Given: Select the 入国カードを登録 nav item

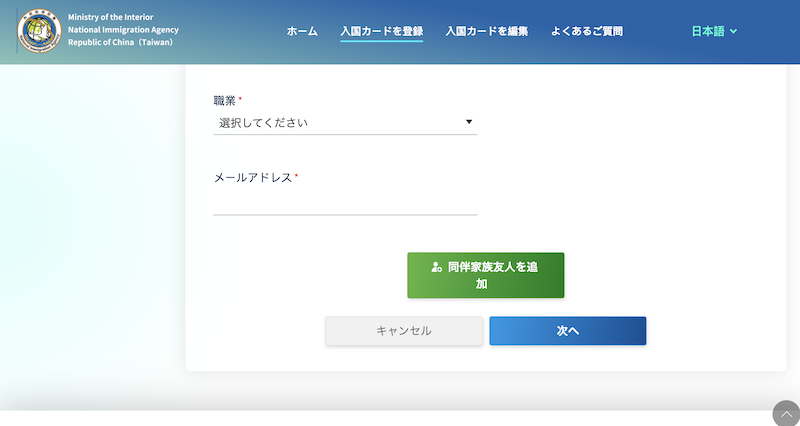Looking at the screenshot, I should click(381, 31).
